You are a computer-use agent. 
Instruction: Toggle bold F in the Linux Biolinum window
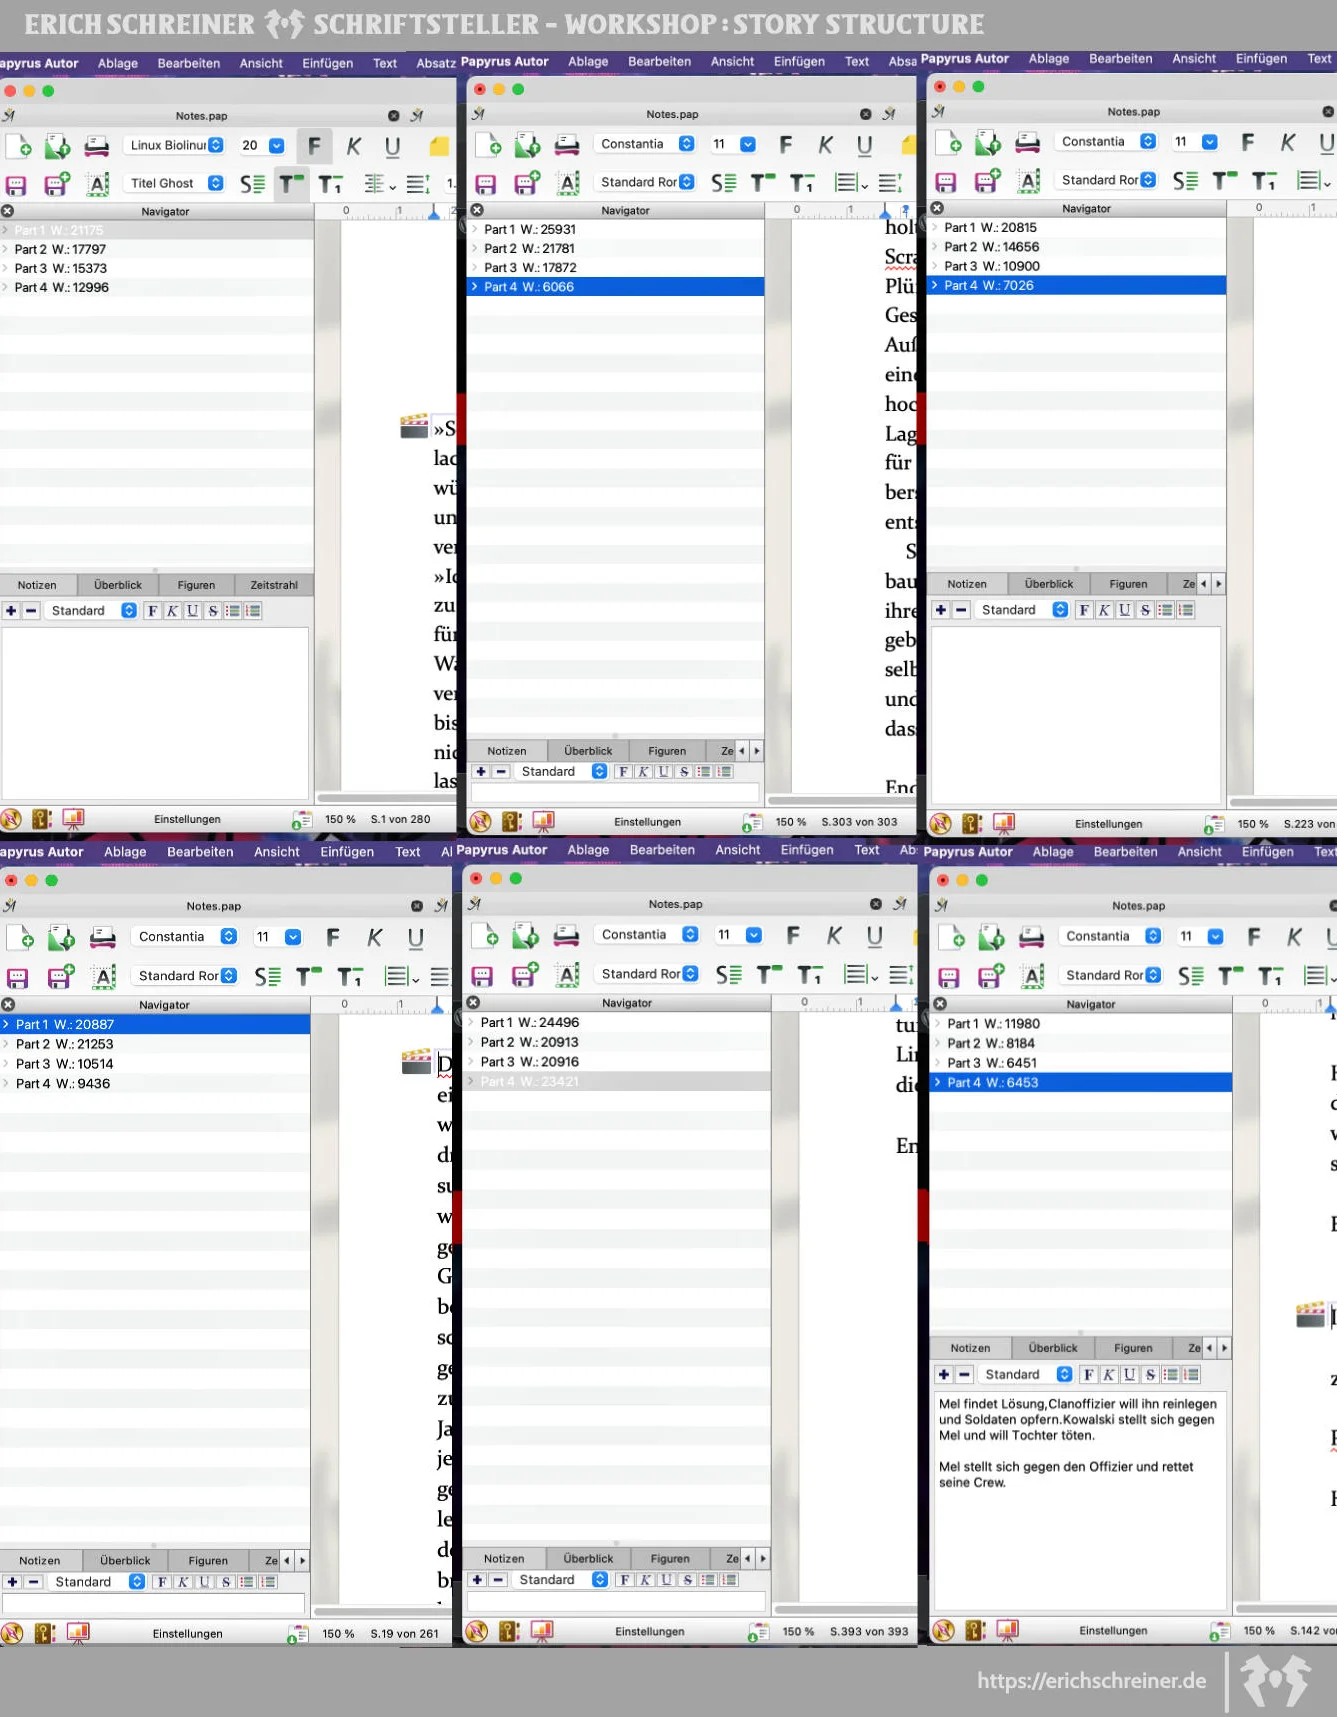[x=314, y=146]
